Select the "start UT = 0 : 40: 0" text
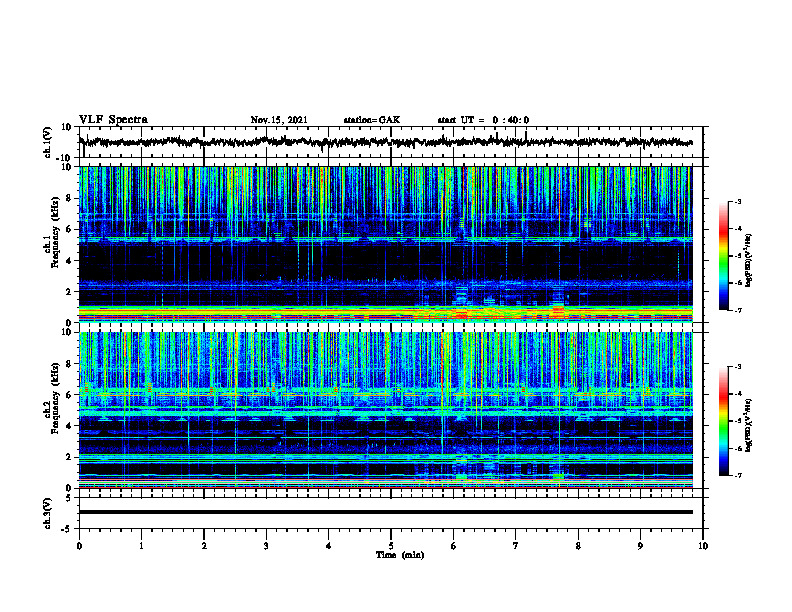 [483, 120]
